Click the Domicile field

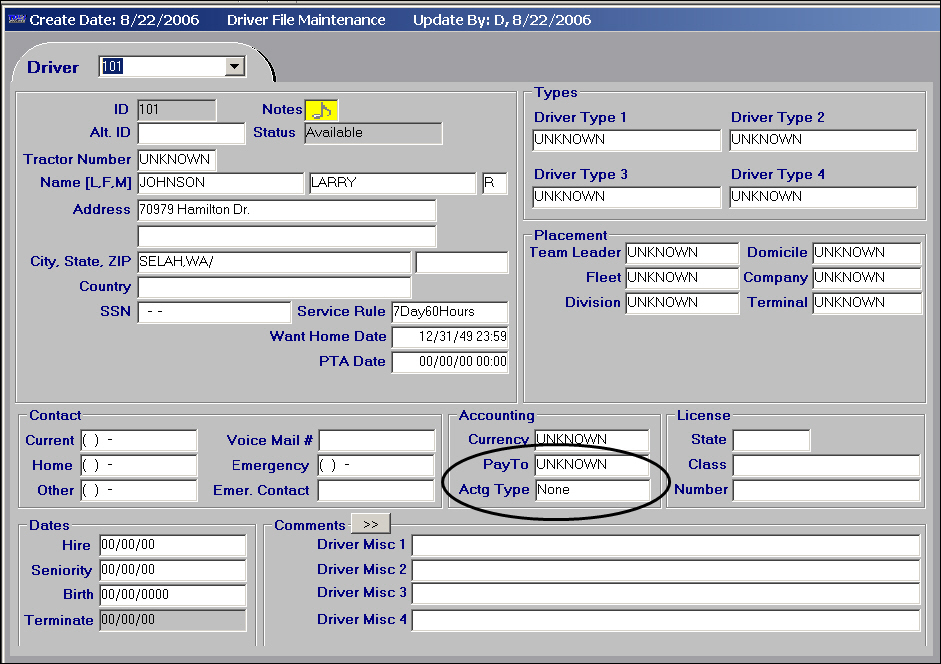[867, 253]
